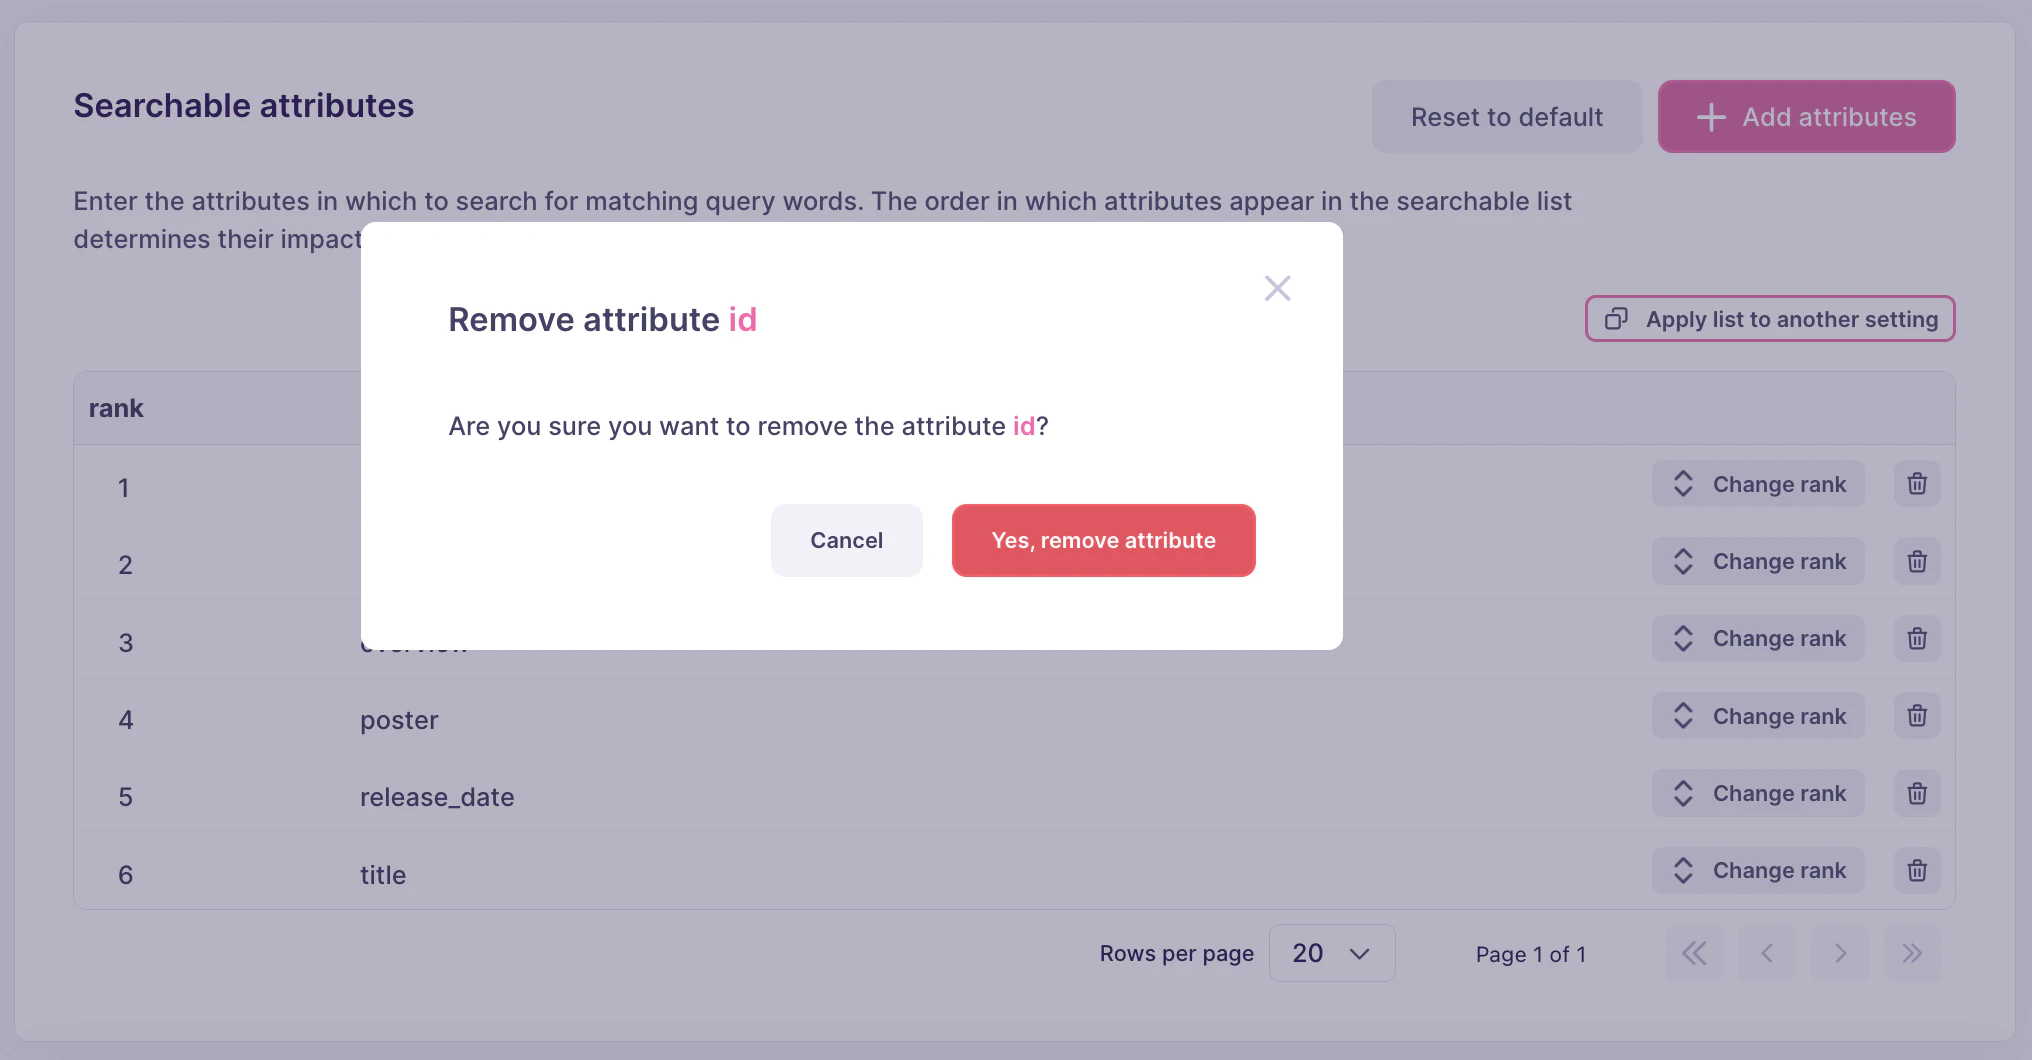Image resolution: width=2032 pixels, height=1060 pixels.
Task: Click the trash icon in the poster row
Action: [1916, 715]
